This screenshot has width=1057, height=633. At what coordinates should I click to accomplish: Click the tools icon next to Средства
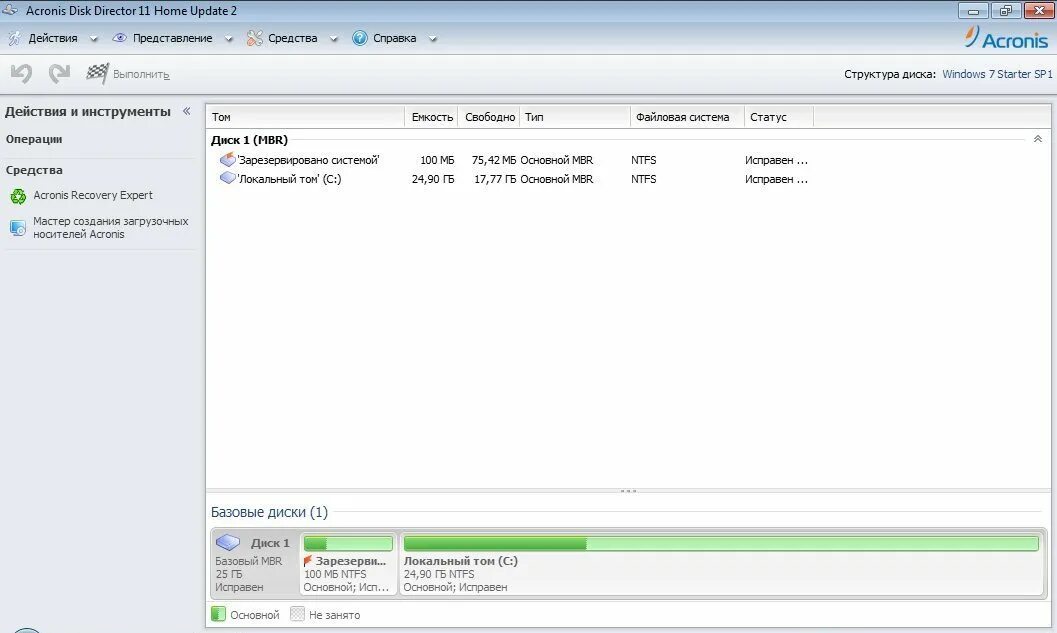pos(254,38)
